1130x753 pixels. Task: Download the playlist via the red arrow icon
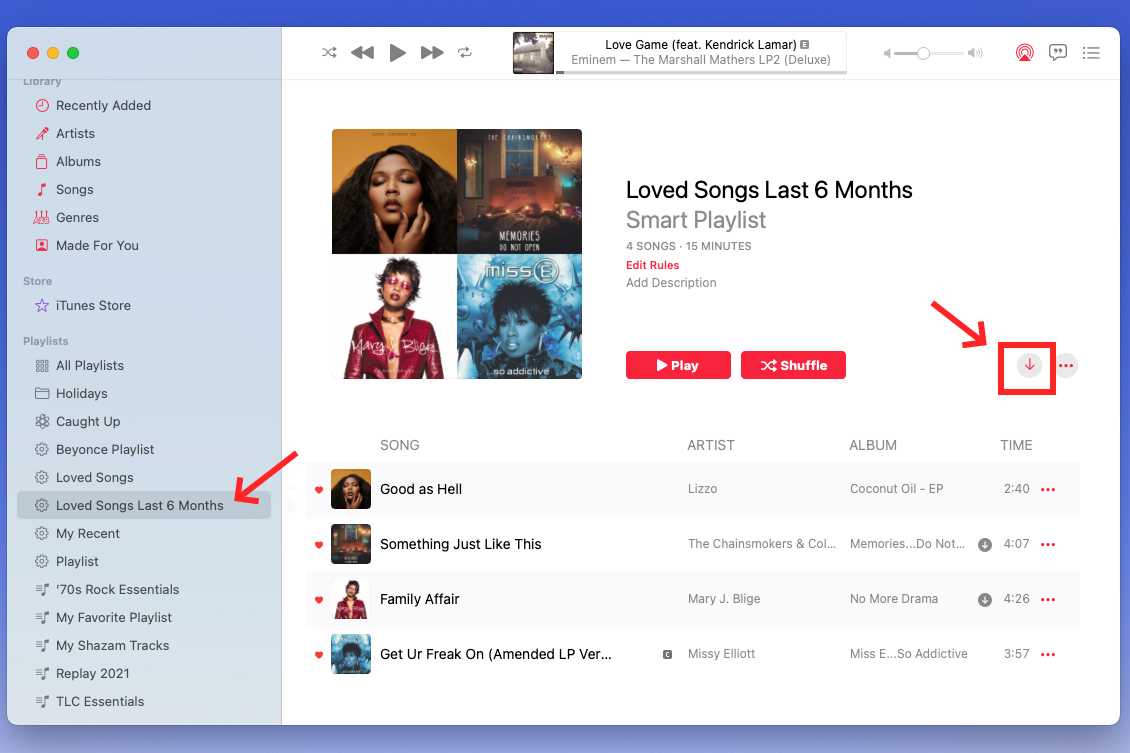(x=1027, y=365)
